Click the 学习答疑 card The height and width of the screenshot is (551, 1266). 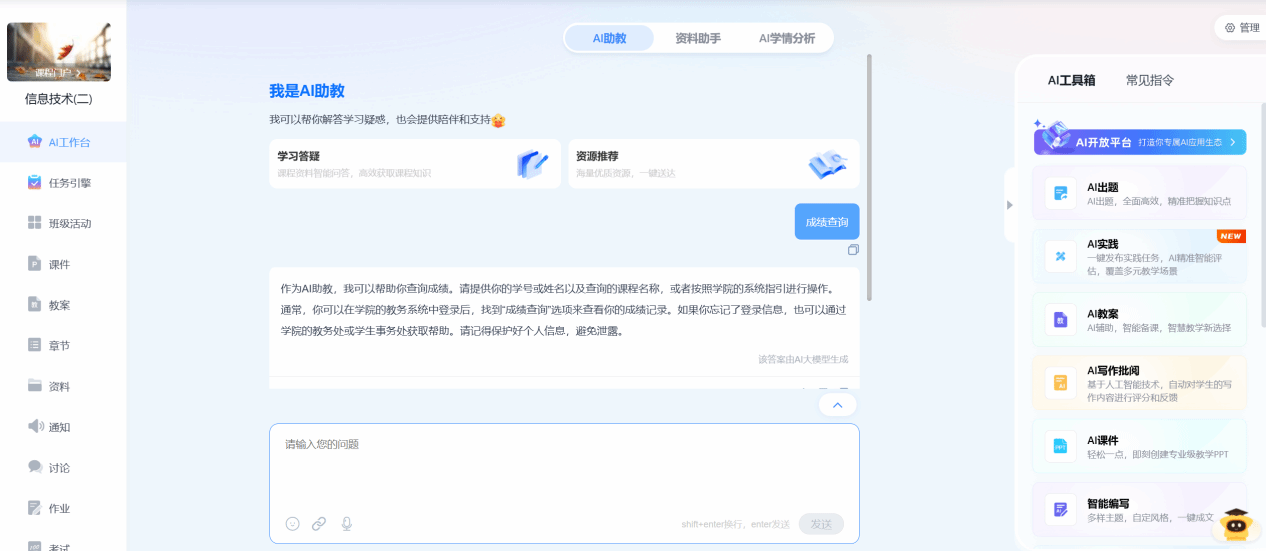pos(414,164)
